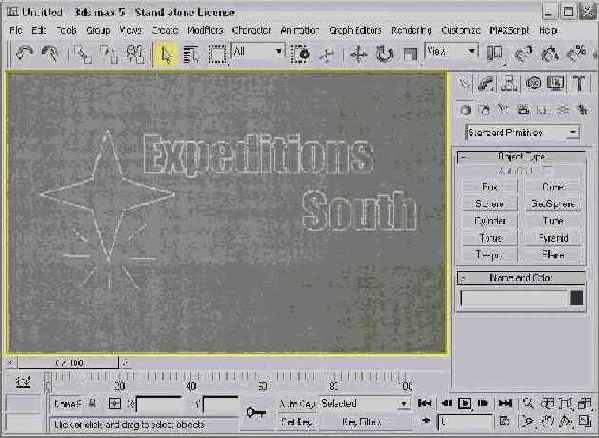
Task: Select the Helpers category icon
Action: pos(542,110)
